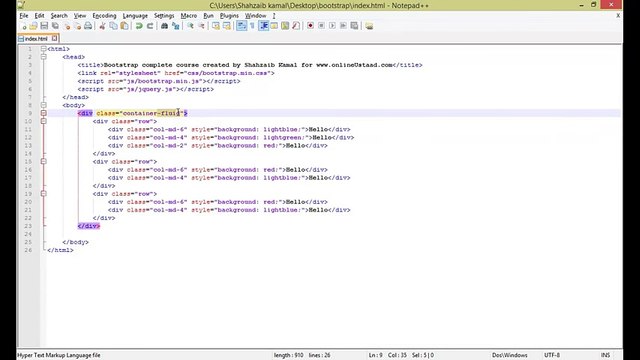Click the Zoom In toolbar icon
Image resolution: width=640 pixels, height=360 pixels.
(190, 26)
